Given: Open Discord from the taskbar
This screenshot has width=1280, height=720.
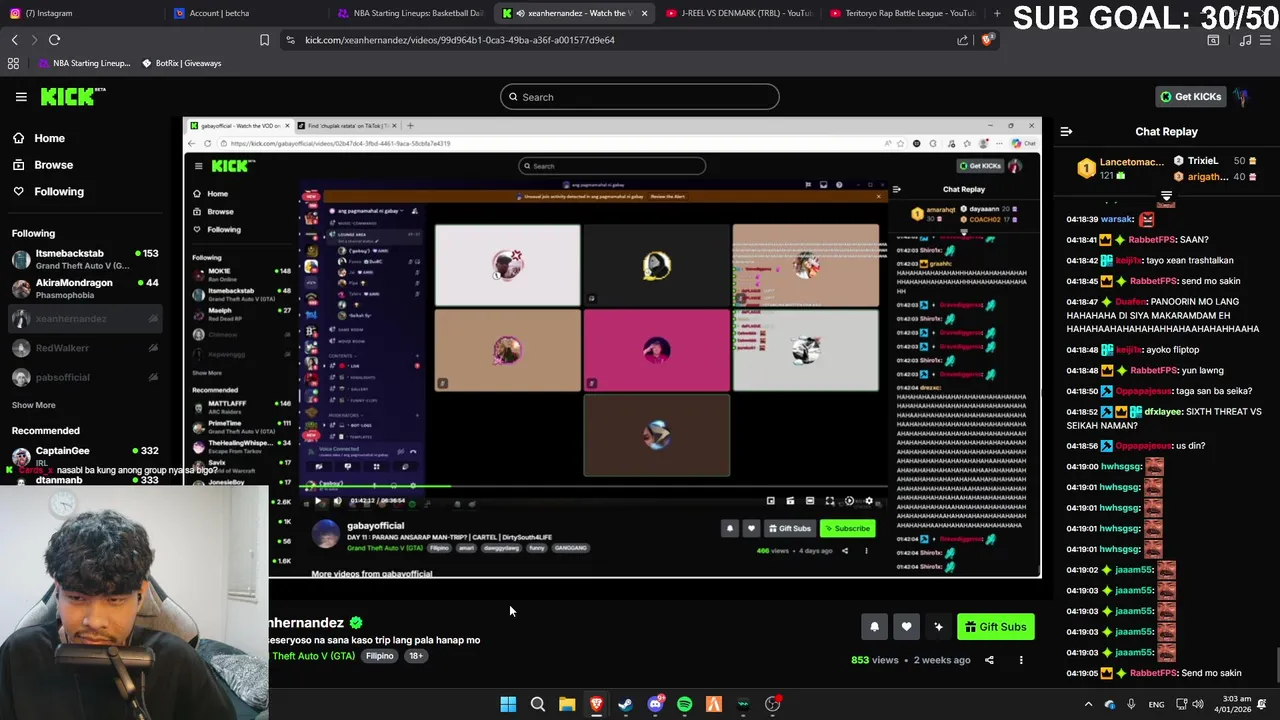Looking at the screenshot, I should [655, 704].
